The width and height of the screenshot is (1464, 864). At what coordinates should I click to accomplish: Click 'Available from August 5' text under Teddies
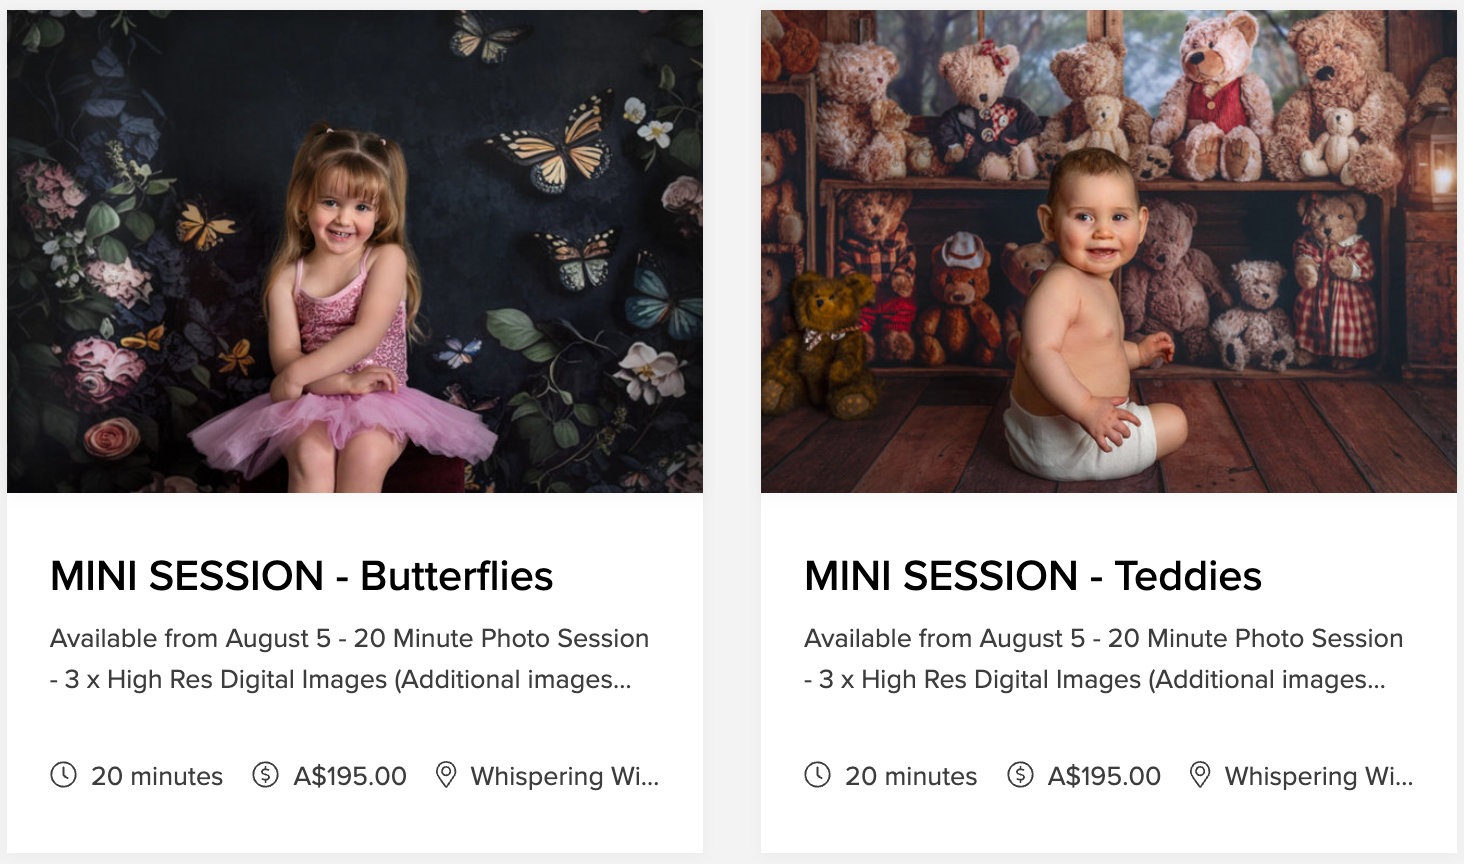tap(944, 638)
